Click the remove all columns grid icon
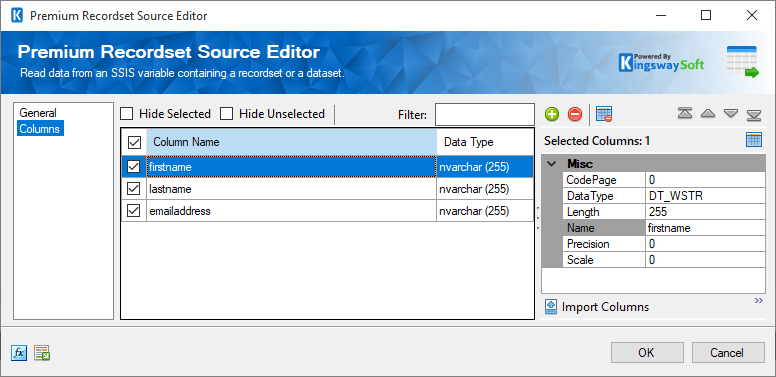The height and width of the screenshot is (377, 776). (604, 114)
